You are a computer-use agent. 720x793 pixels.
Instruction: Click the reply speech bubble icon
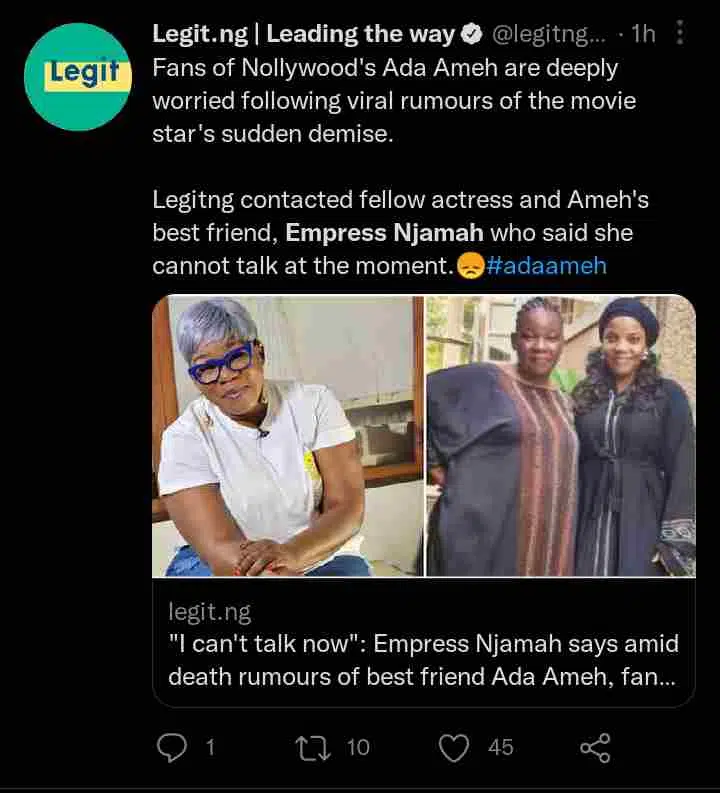(x=173, y=747)
